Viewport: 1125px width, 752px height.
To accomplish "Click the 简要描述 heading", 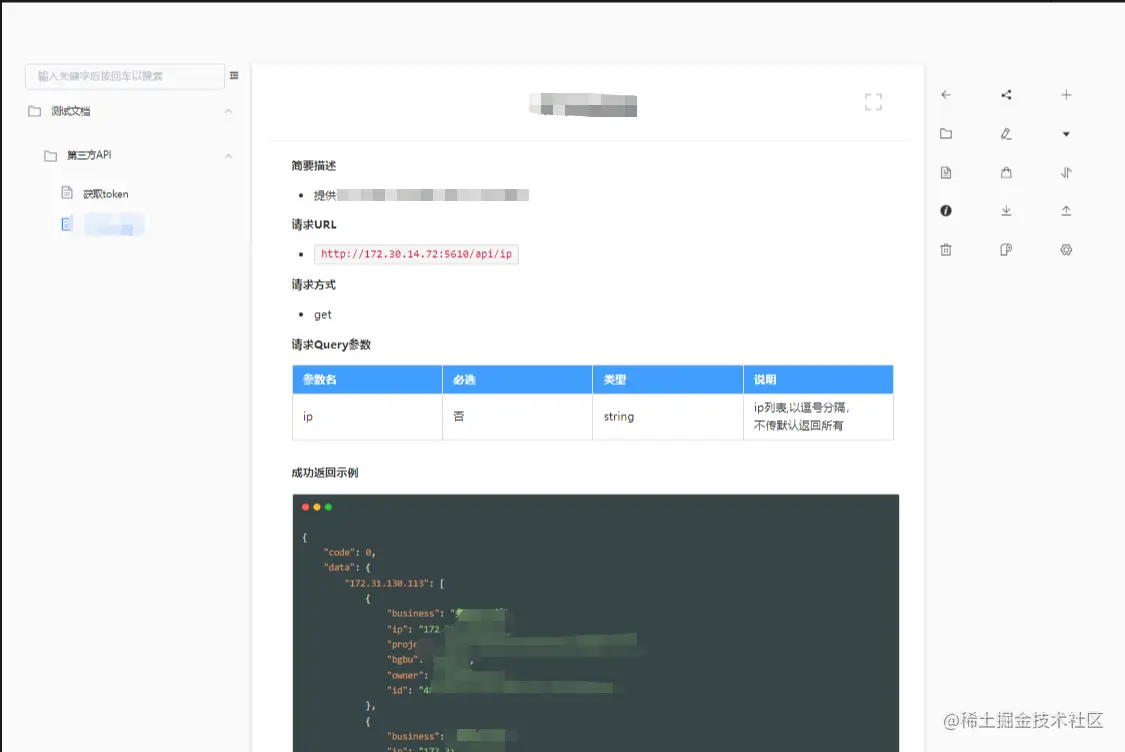I will pyautogui.click(x=314, y=166).
